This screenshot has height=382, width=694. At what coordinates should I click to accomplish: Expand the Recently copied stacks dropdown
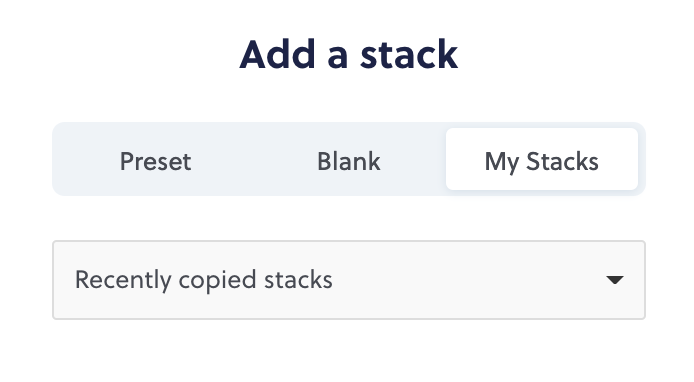click(349, 280)
